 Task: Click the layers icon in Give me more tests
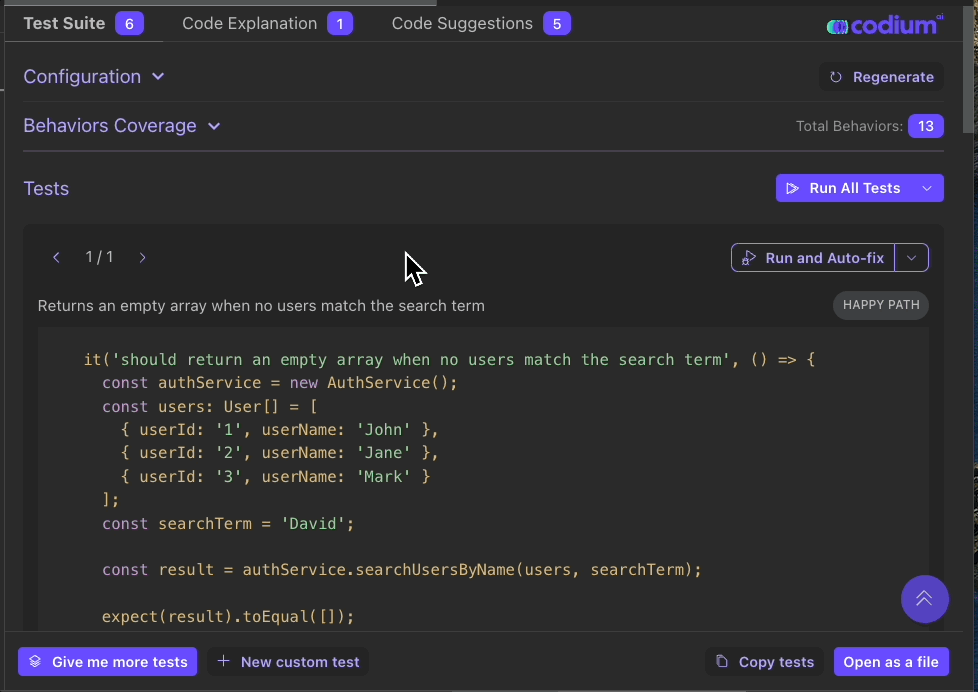point(35,662)
